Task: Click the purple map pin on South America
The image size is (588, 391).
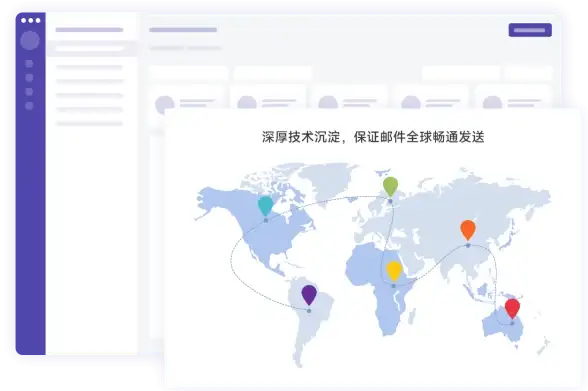Action: [x=309, y=295]
